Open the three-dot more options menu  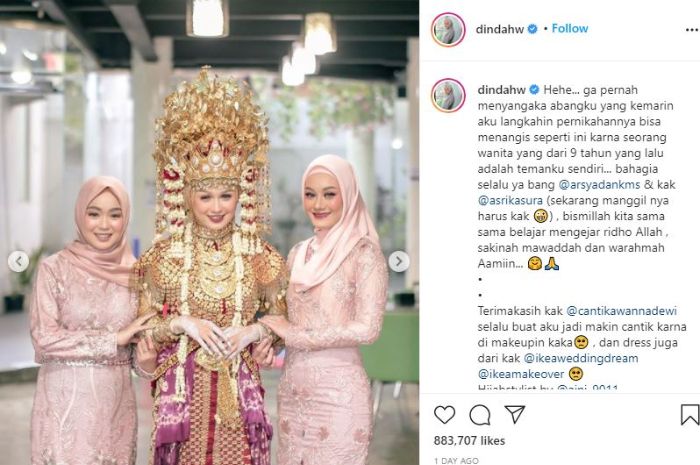[692, 30]
